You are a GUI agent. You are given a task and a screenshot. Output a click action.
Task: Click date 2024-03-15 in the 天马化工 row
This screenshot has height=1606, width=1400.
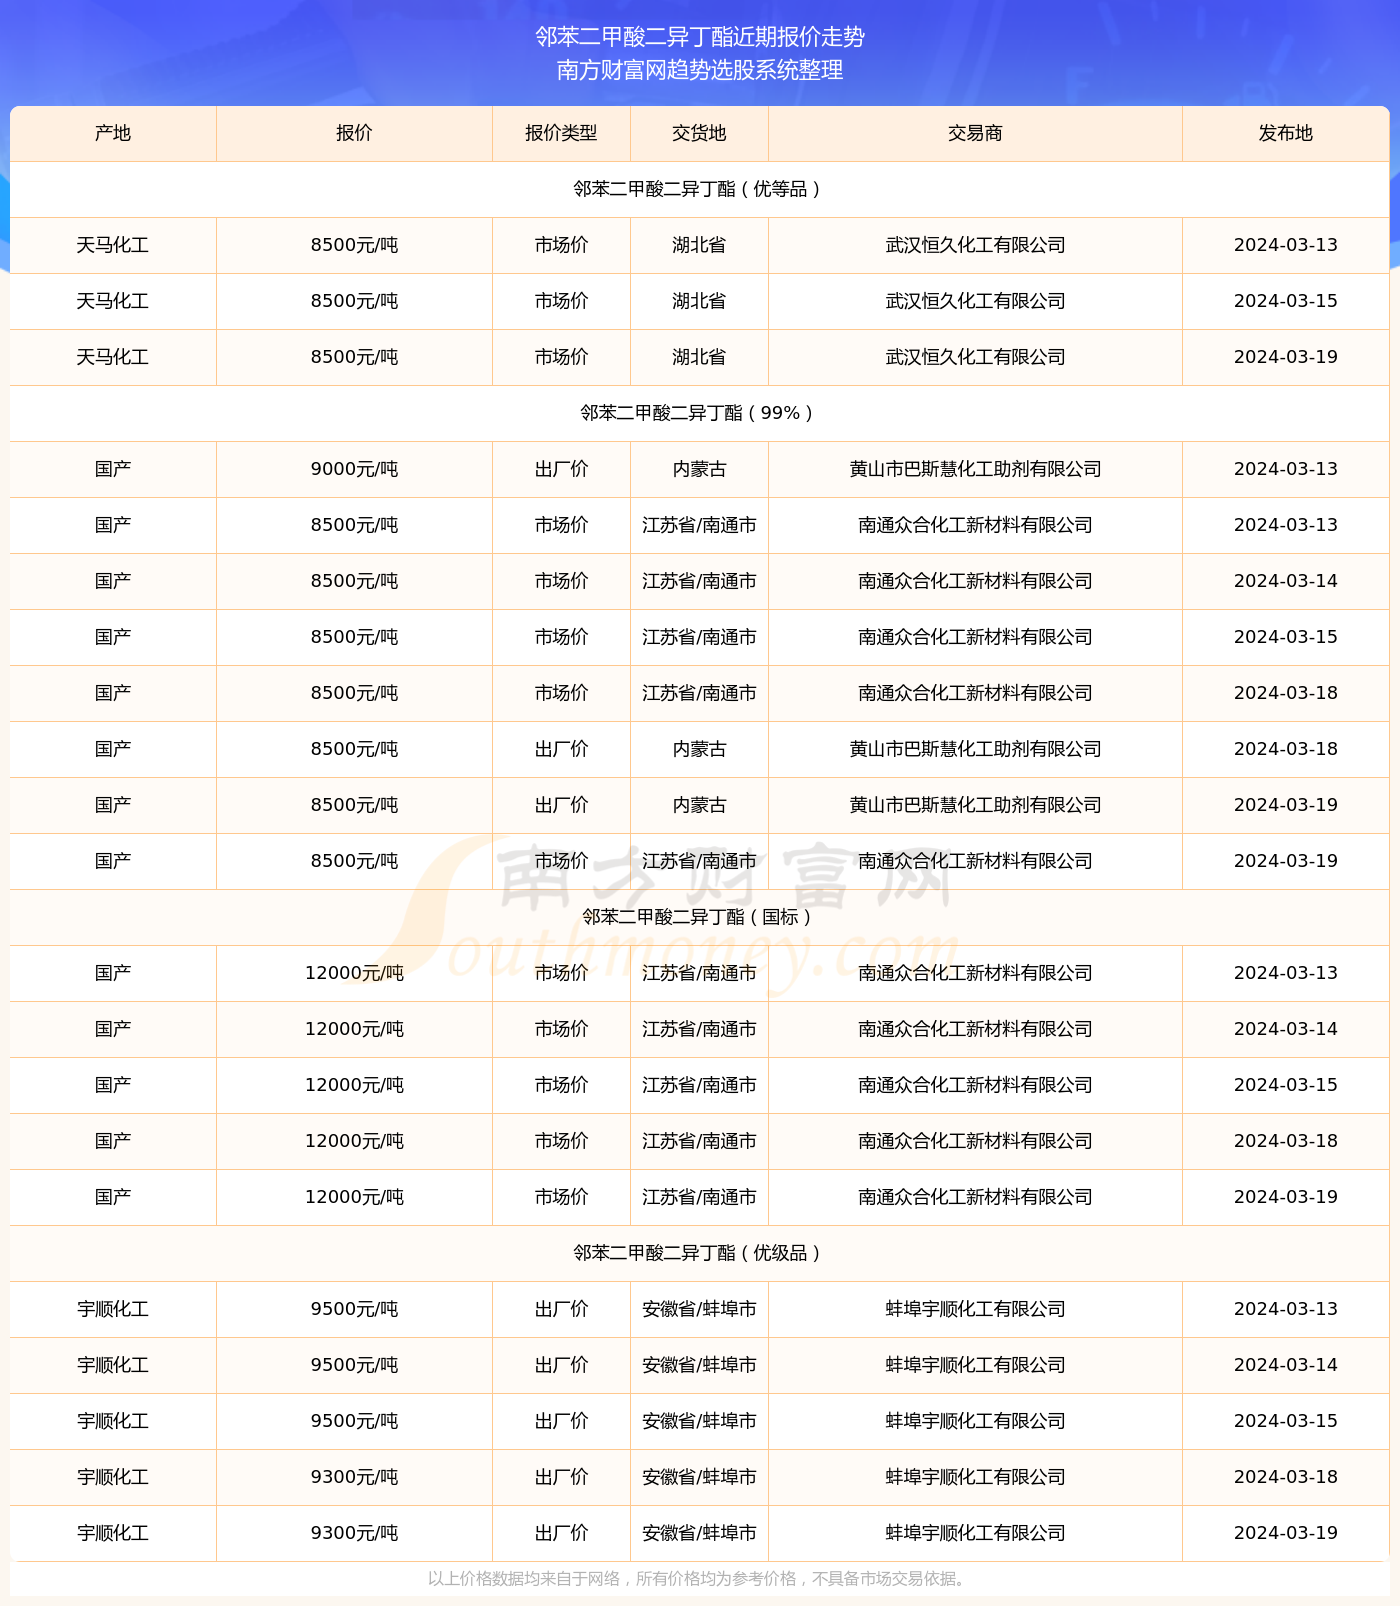coord(1286,301)
